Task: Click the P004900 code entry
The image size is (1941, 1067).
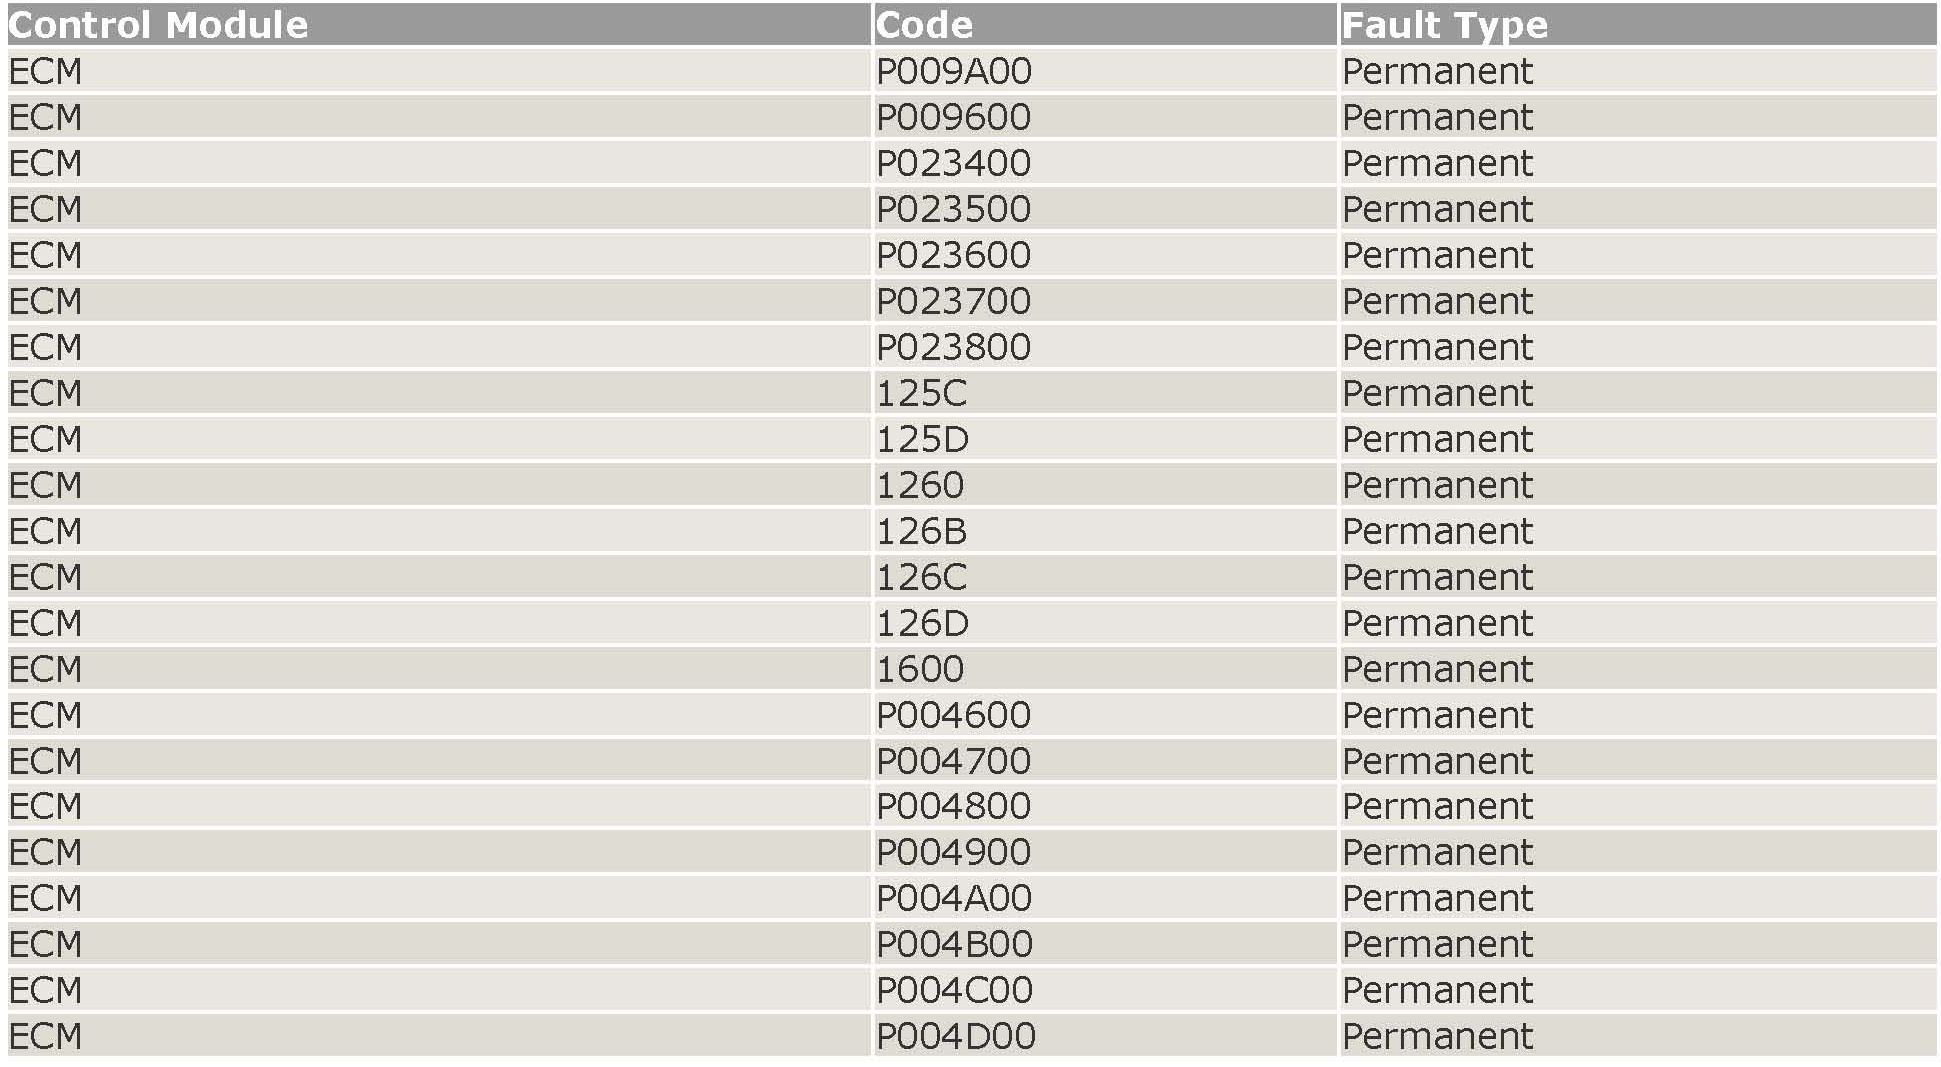Action: [x=953, y=852]
